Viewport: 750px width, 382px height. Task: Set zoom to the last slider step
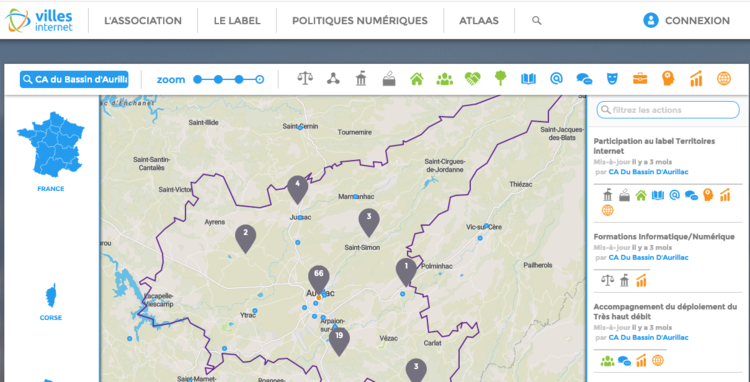260,79
